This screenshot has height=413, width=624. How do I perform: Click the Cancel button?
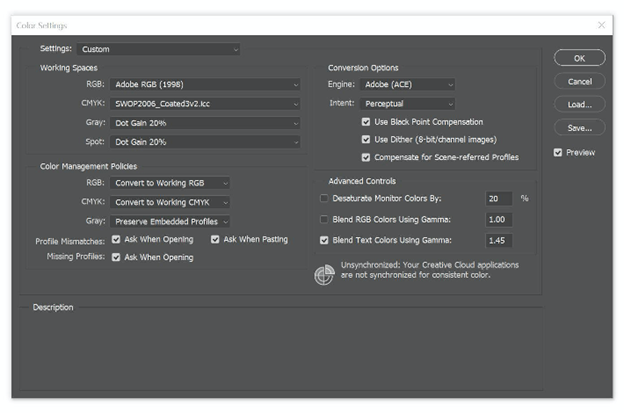[x=579, y=82]
